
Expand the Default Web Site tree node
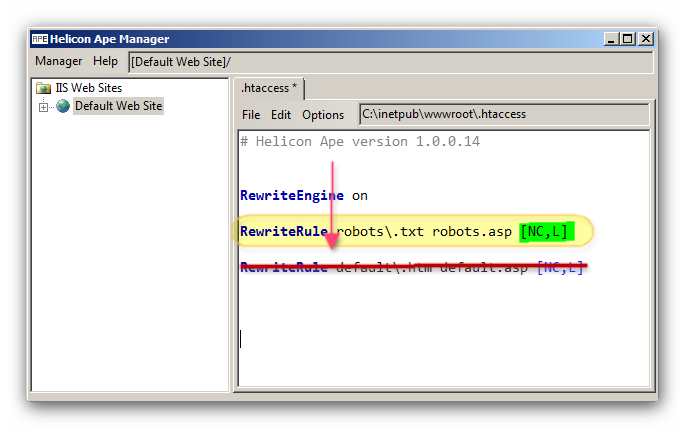pos(44,107)
